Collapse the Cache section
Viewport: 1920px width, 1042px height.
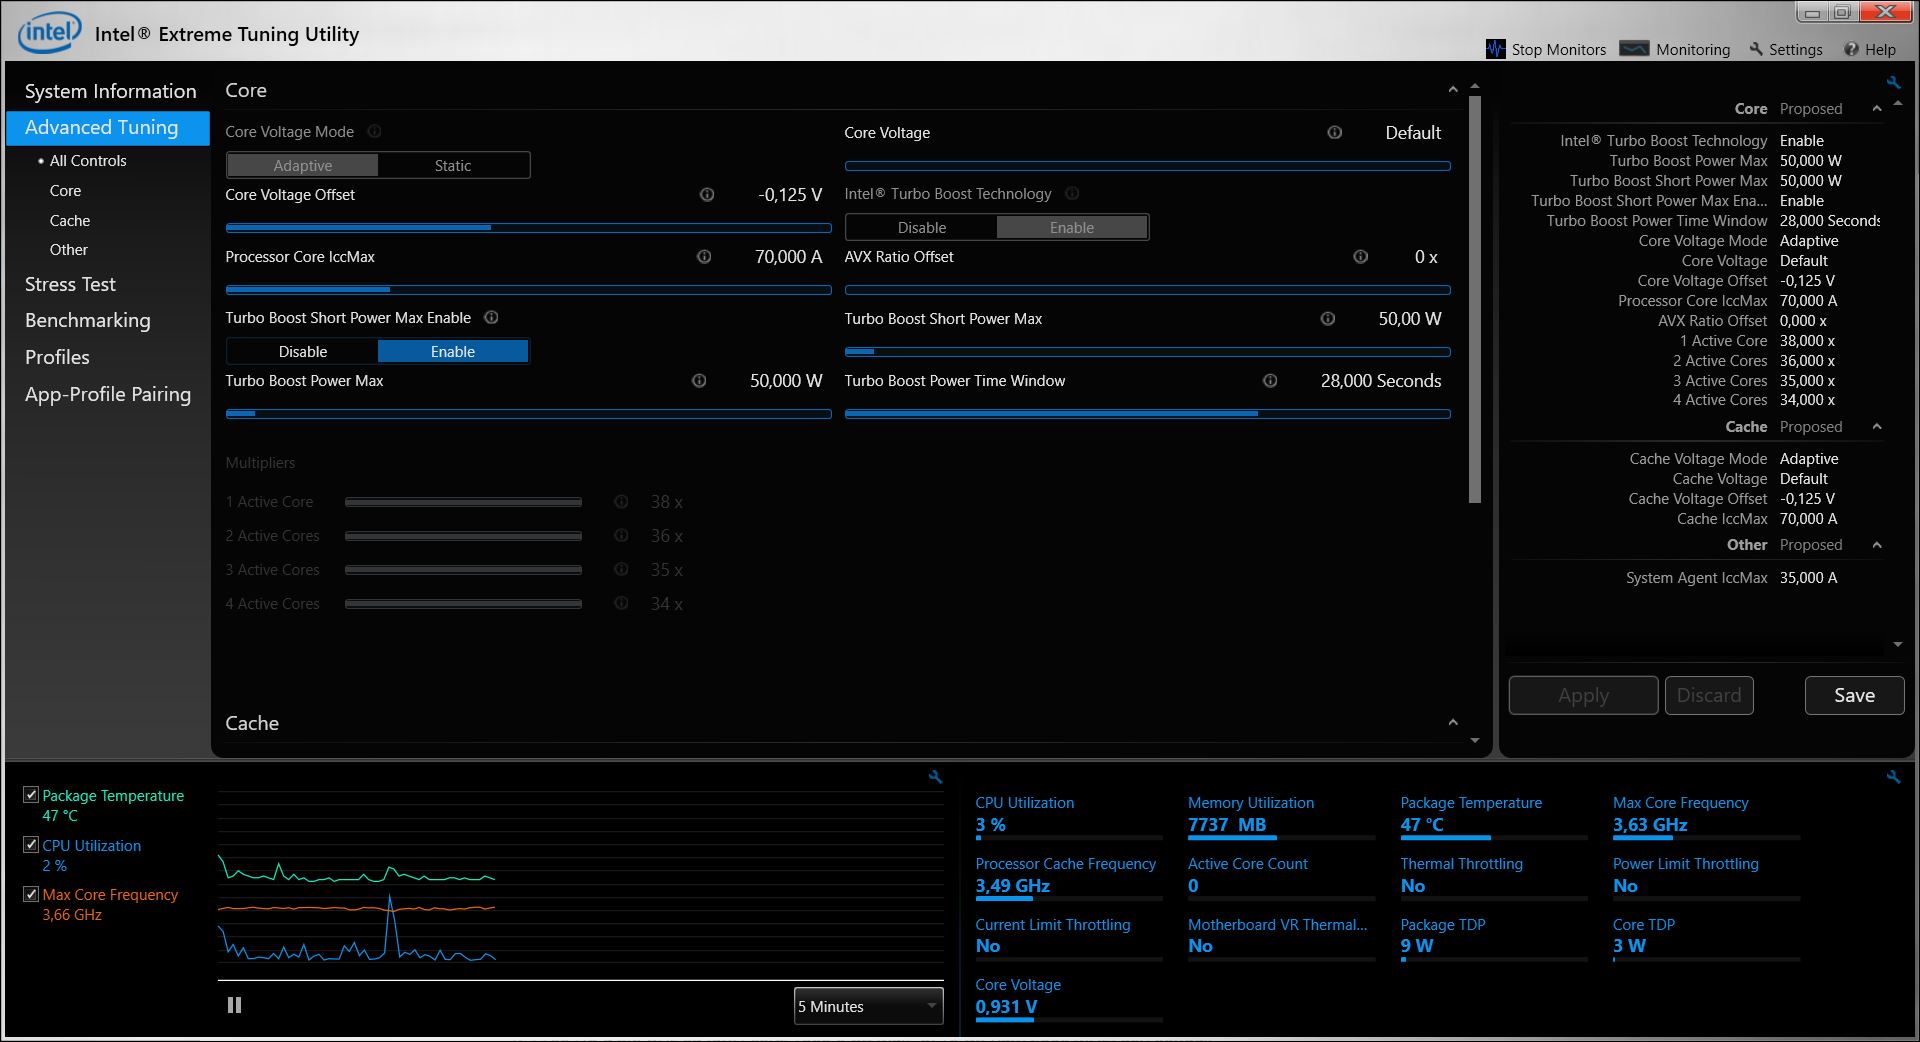coord(1453,723)
